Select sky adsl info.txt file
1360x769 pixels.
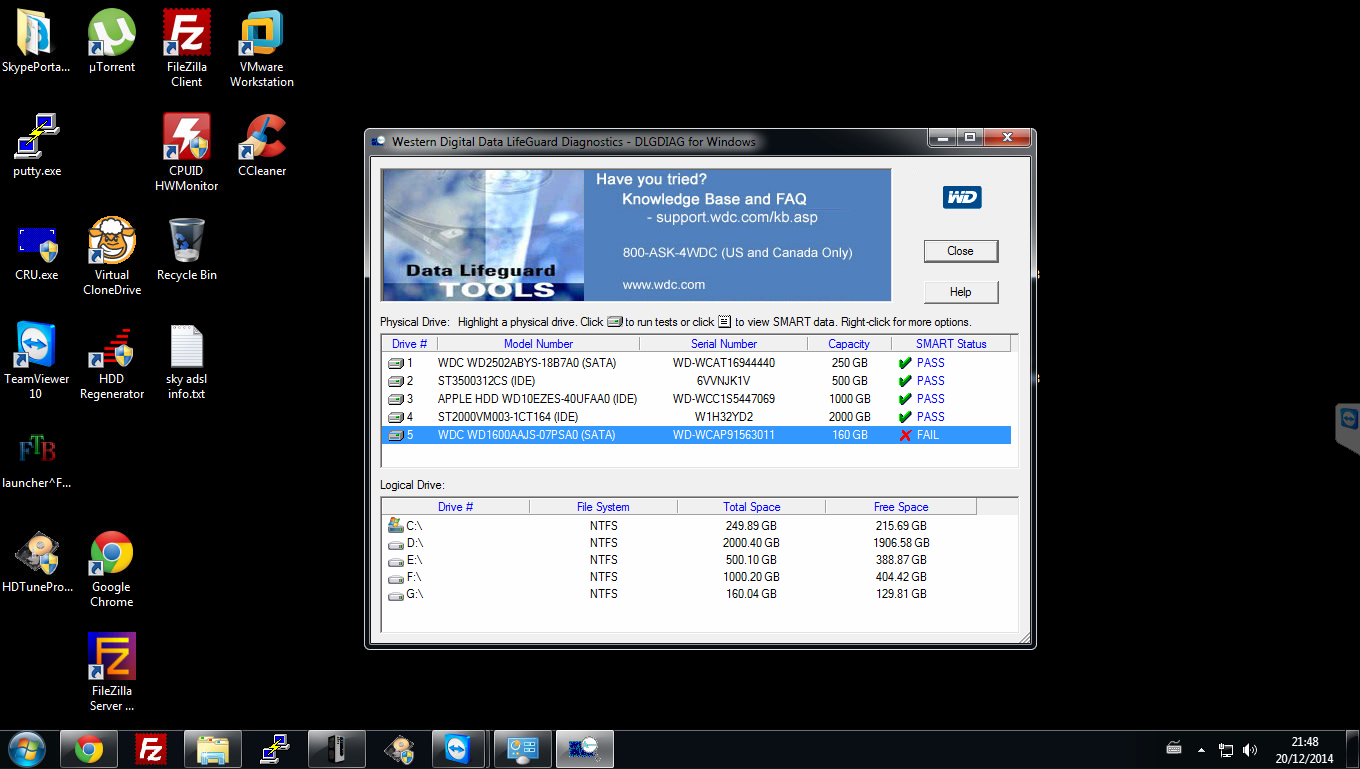tap(187, 361)
